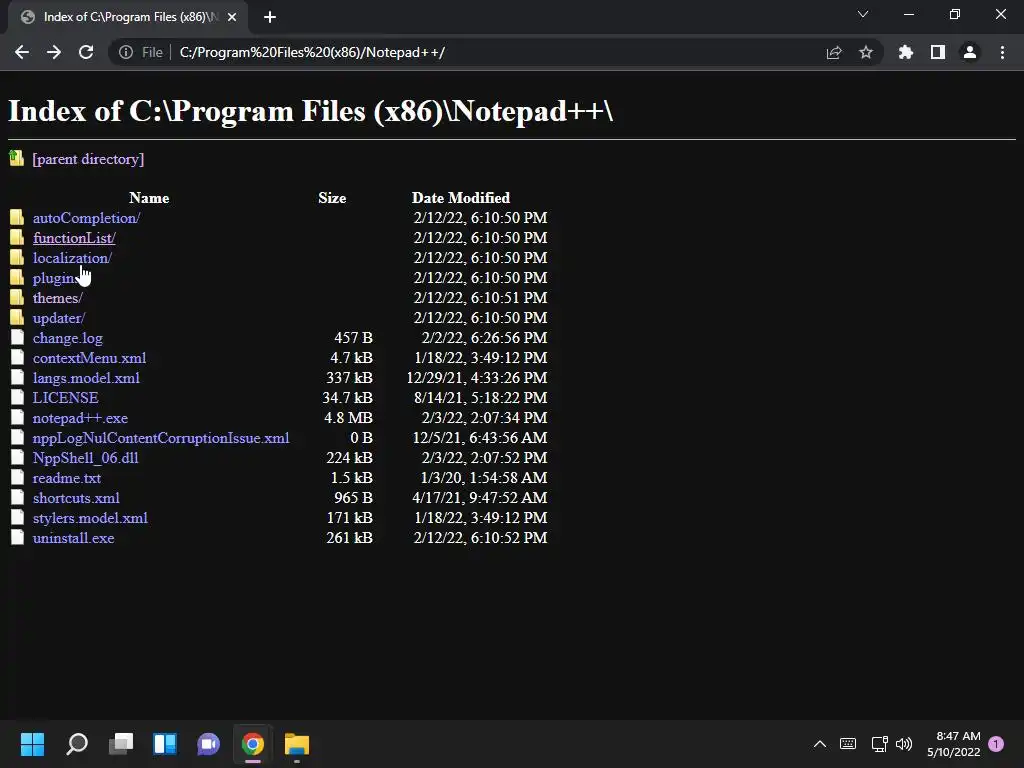
Task: Select the 34.7 kB size value
Action: (347, 398)
